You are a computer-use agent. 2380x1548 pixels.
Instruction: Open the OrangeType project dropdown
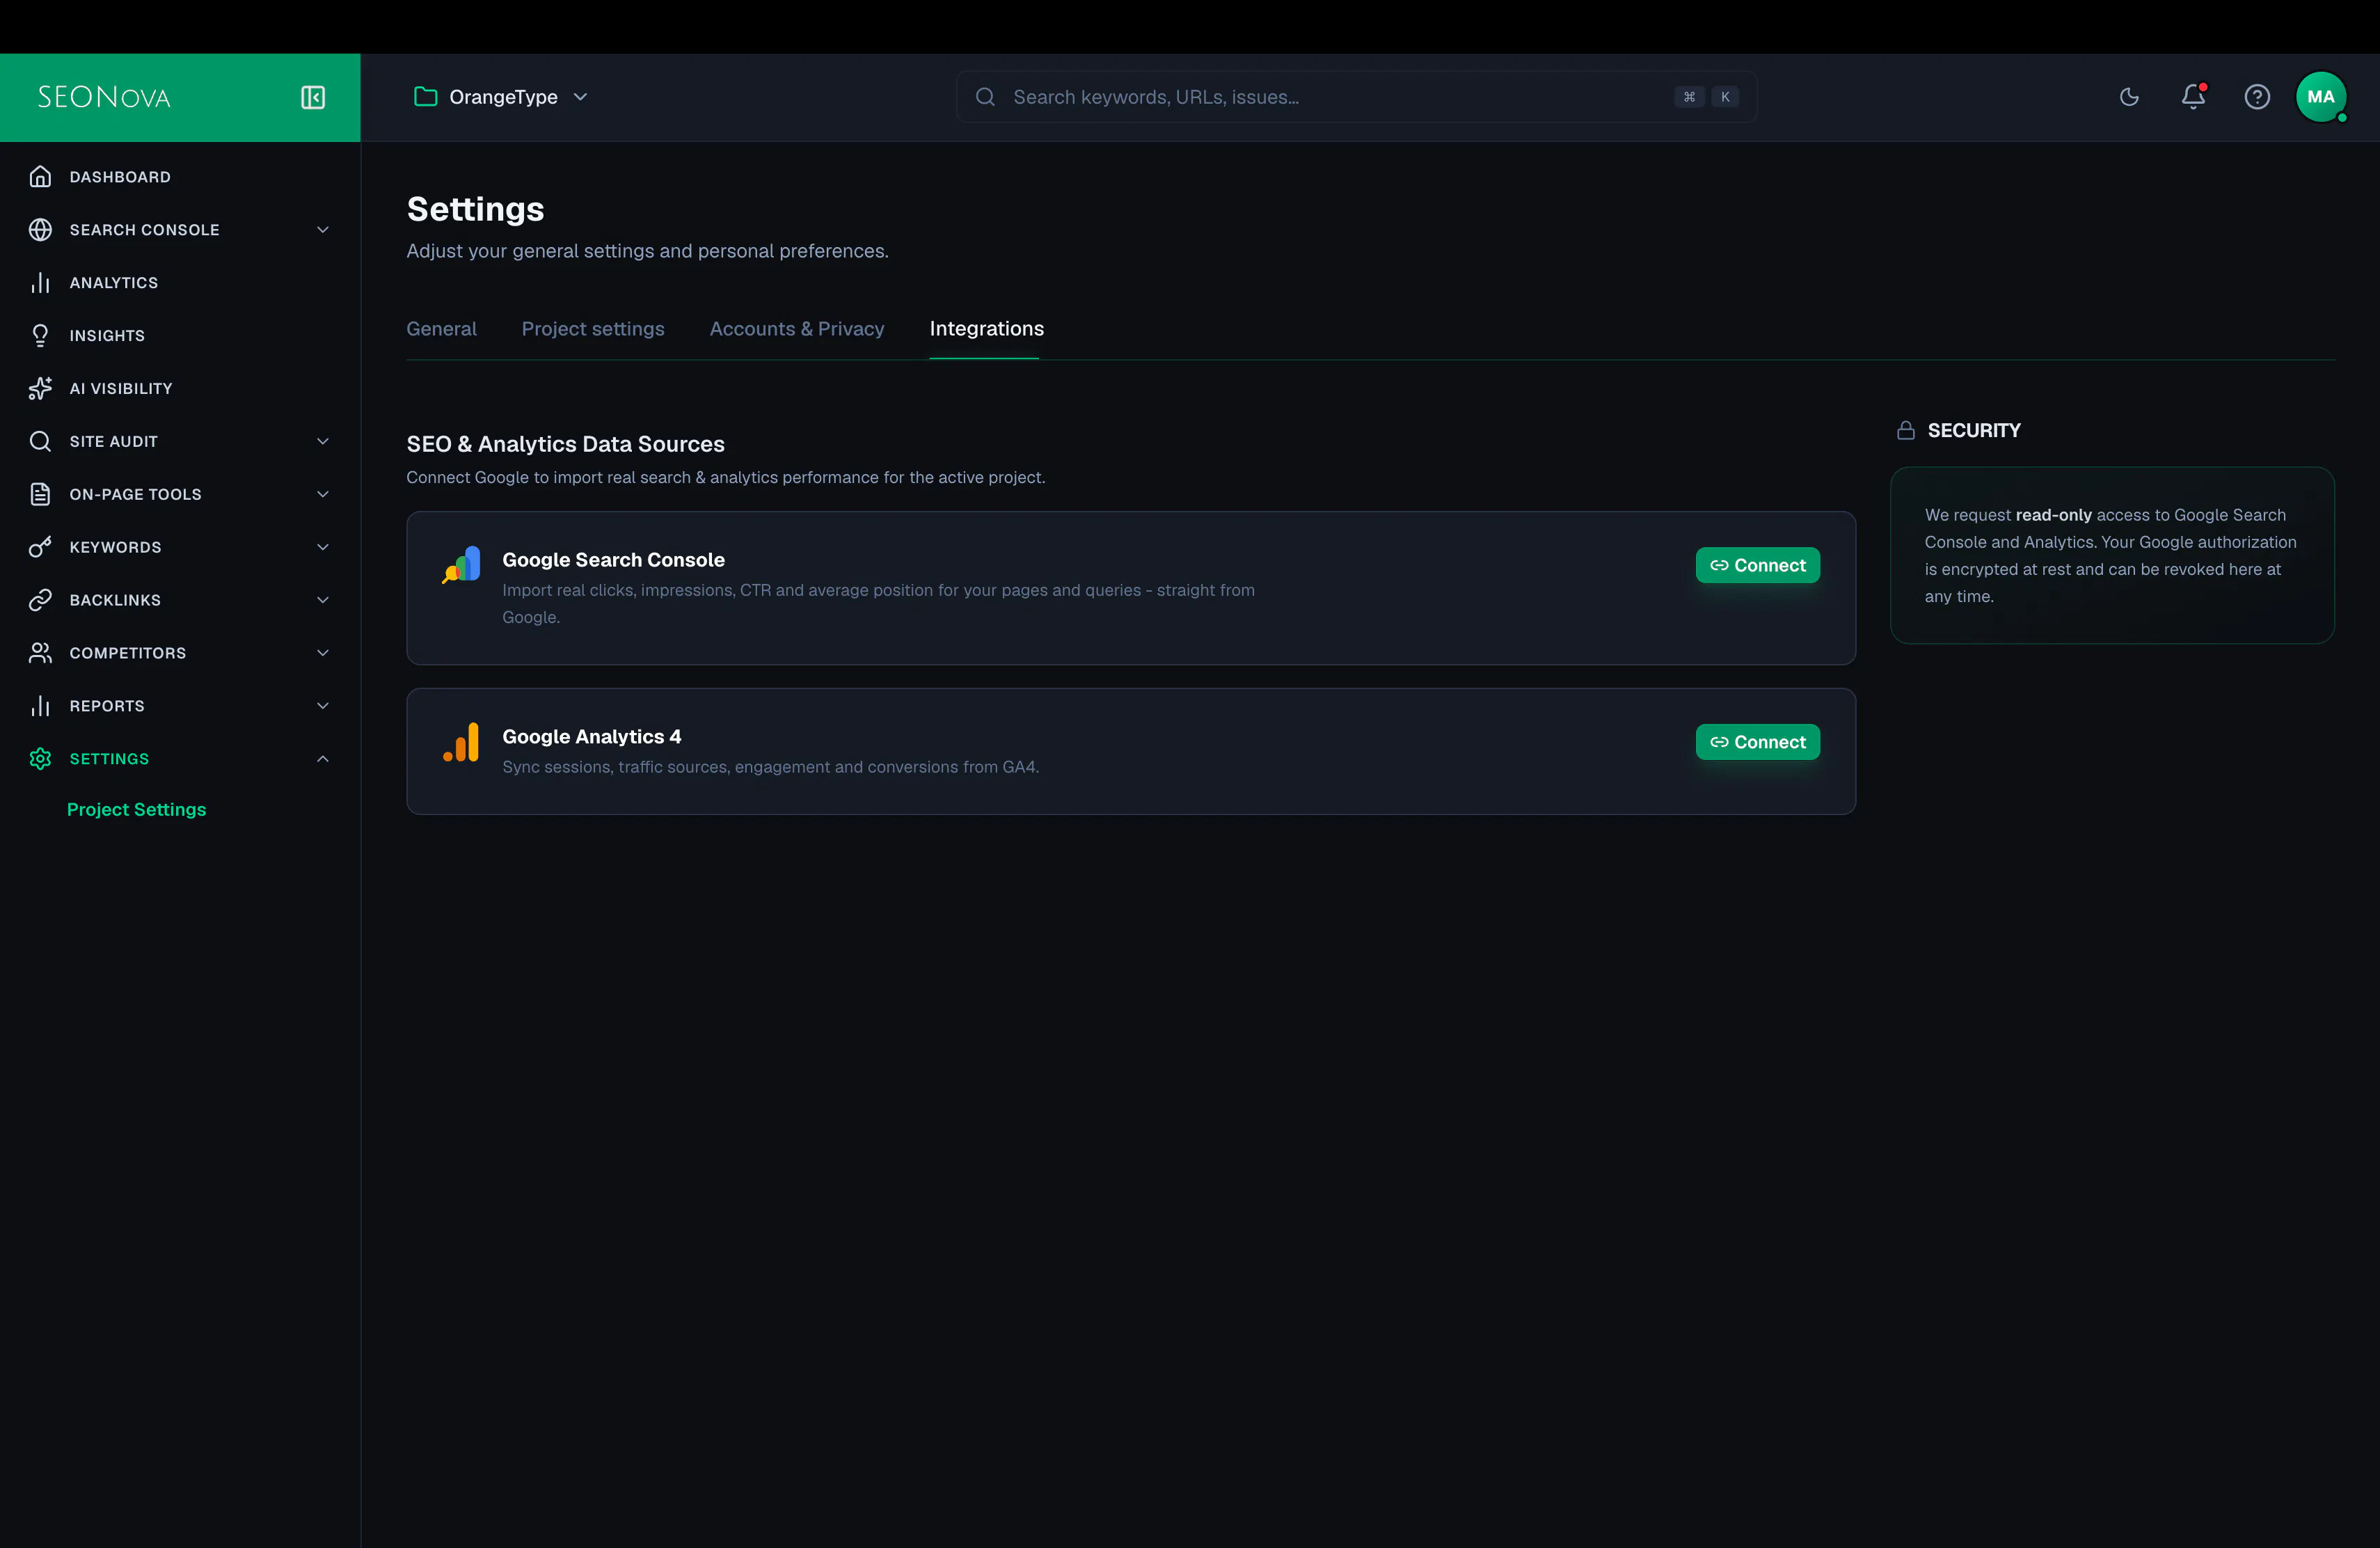point(501,97)
